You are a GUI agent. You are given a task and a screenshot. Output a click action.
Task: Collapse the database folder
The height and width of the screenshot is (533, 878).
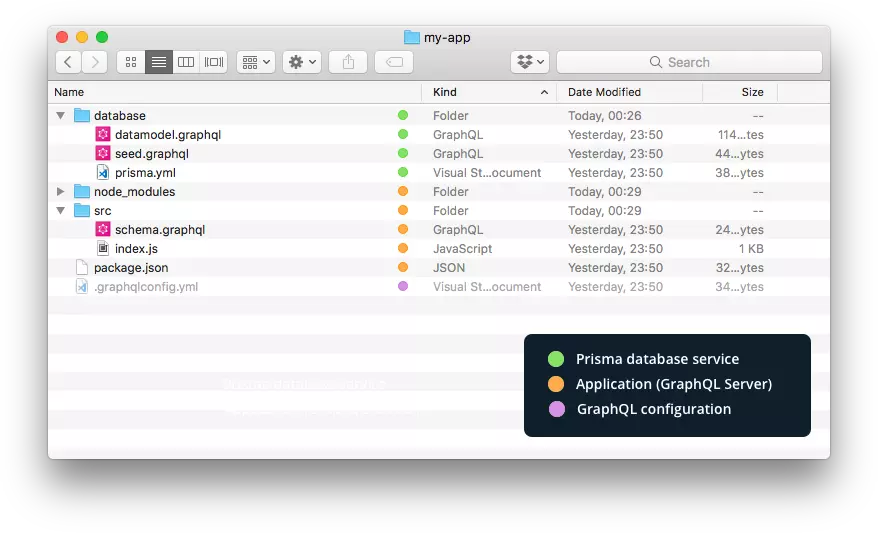60,116
